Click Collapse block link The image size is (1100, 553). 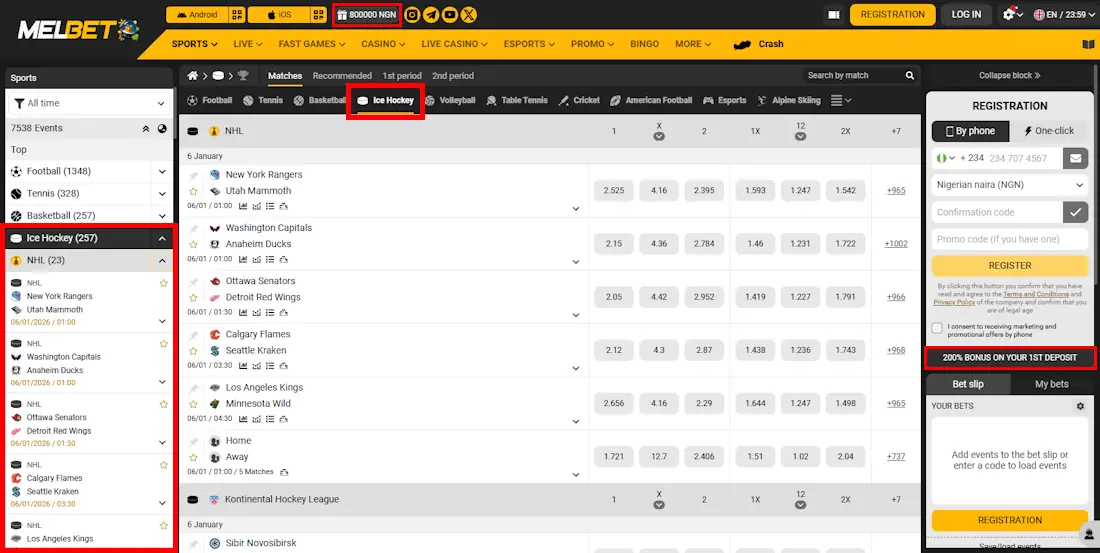tap(1010, 76)
